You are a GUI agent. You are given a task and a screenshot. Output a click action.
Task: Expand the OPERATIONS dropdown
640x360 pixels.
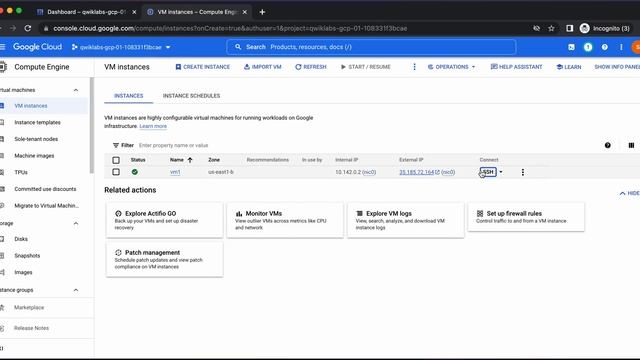pos(451,67)
